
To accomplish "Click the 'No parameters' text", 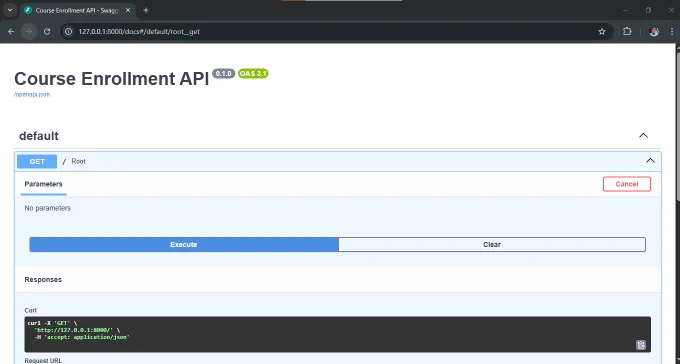I will pyautogui.click(x=47, y=208).
